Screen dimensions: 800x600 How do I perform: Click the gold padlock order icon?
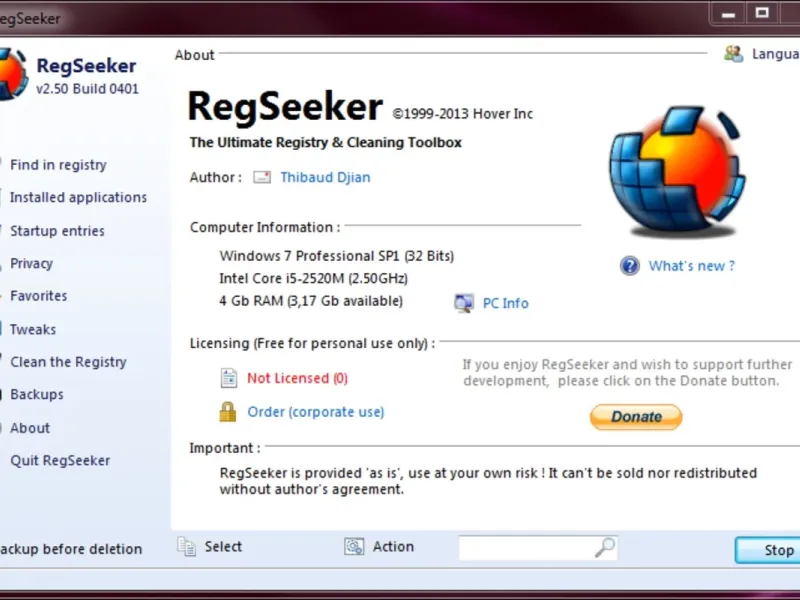tap(228, 412)
